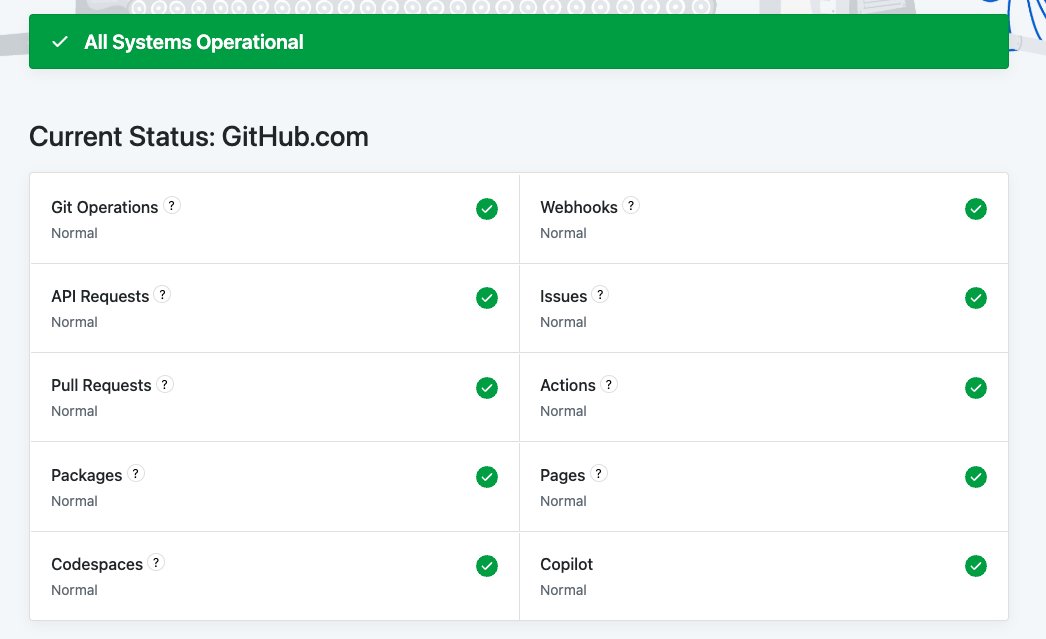
Task: Click the help icon beside Git Operations
Action: 171,205
